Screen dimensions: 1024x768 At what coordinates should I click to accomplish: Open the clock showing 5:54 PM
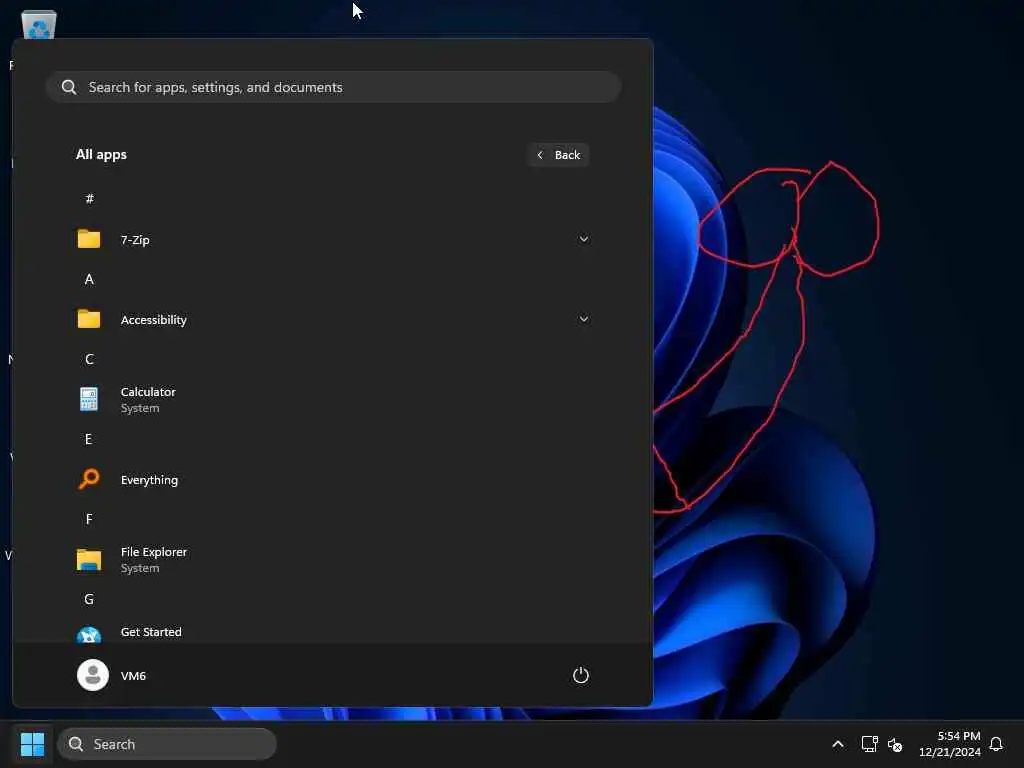[x=950, y=744]
